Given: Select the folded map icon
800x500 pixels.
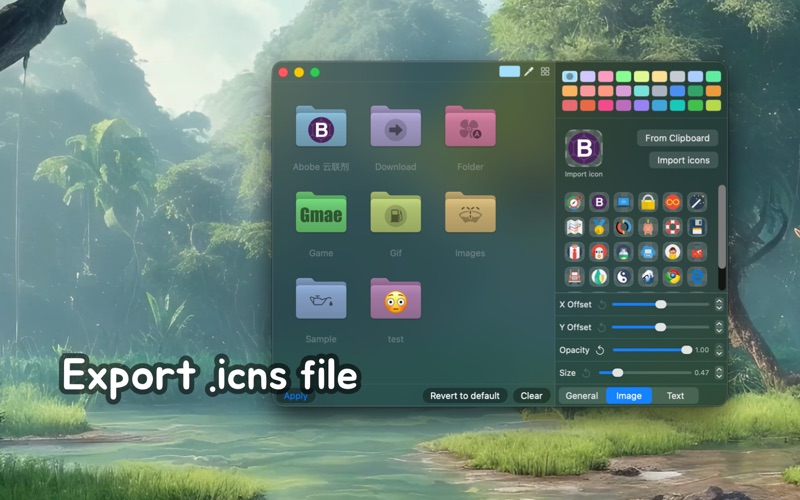Looking at the screenshot, I should tap(574, 227).
